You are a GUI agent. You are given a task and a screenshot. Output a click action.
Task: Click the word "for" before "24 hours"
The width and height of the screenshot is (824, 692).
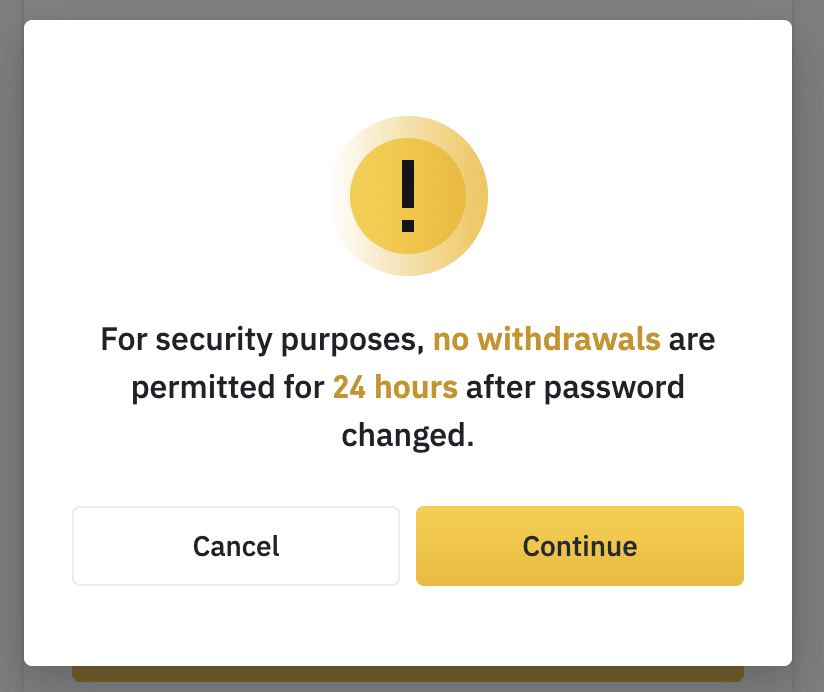298,387
